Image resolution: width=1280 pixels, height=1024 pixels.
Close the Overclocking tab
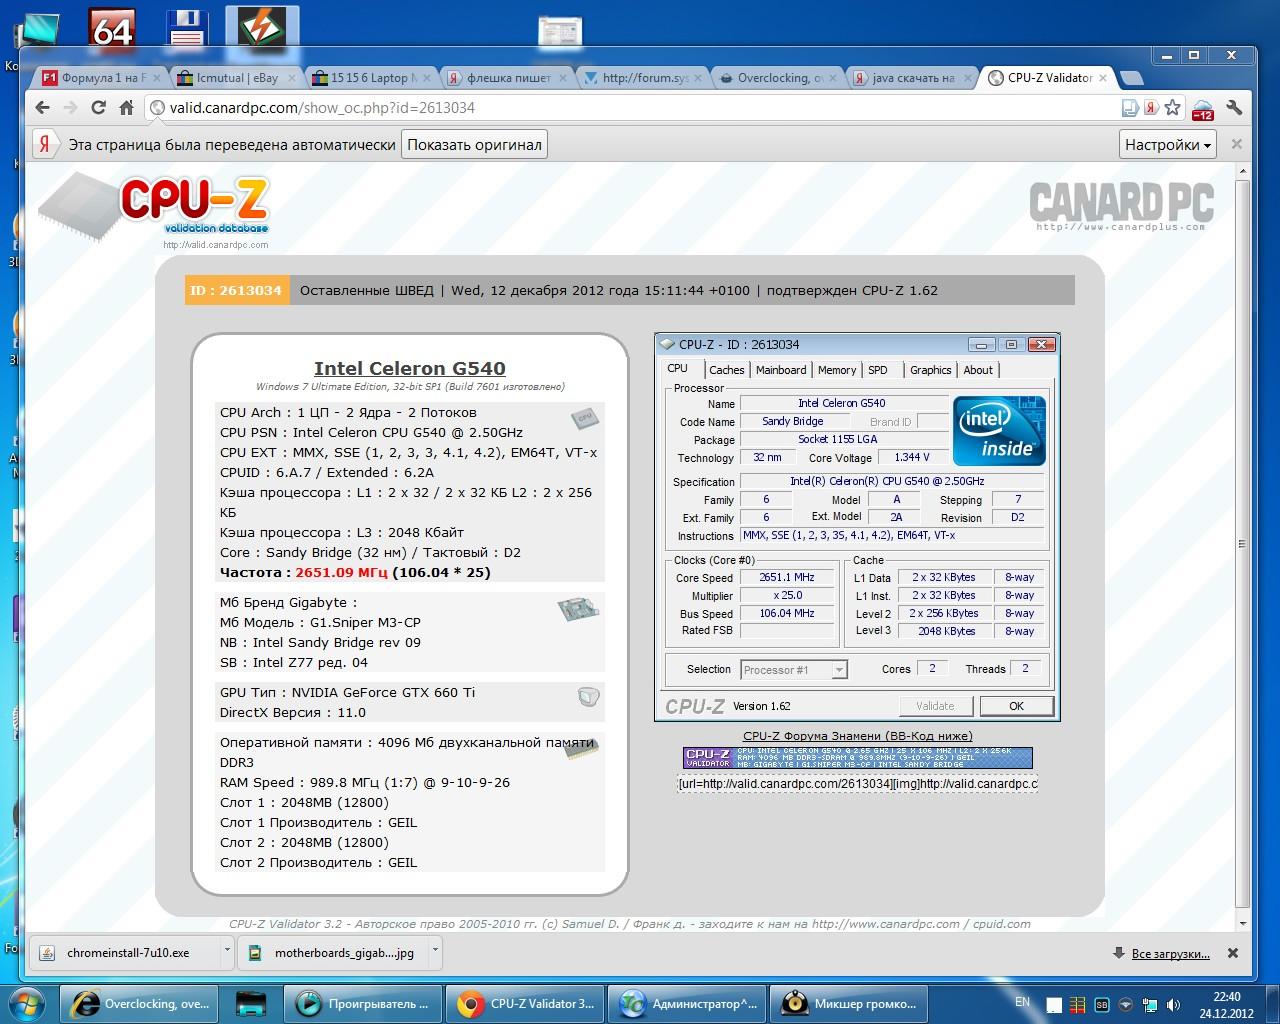833,77
